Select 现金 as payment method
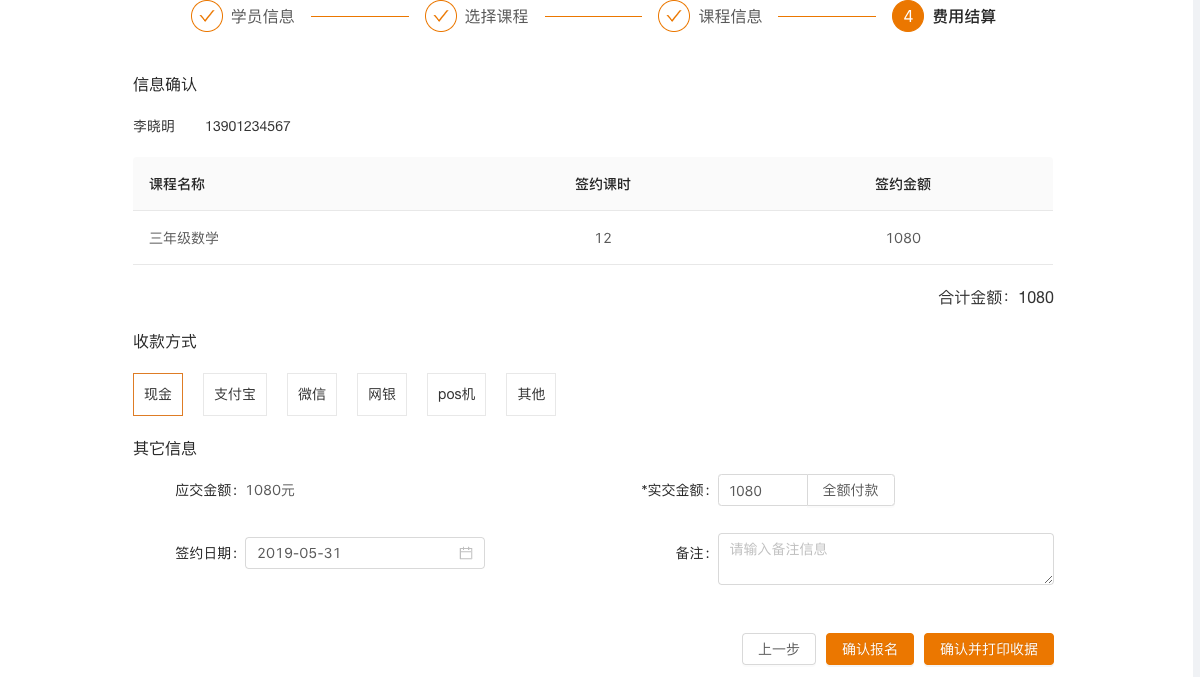The width and height of the screenshot is (1200, 677). coord(158,394)
